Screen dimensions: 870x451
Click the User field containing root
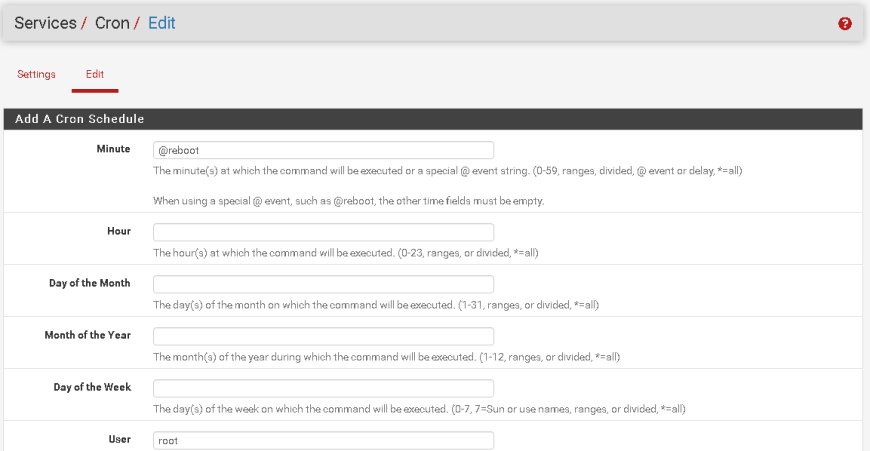pos(323,440)
